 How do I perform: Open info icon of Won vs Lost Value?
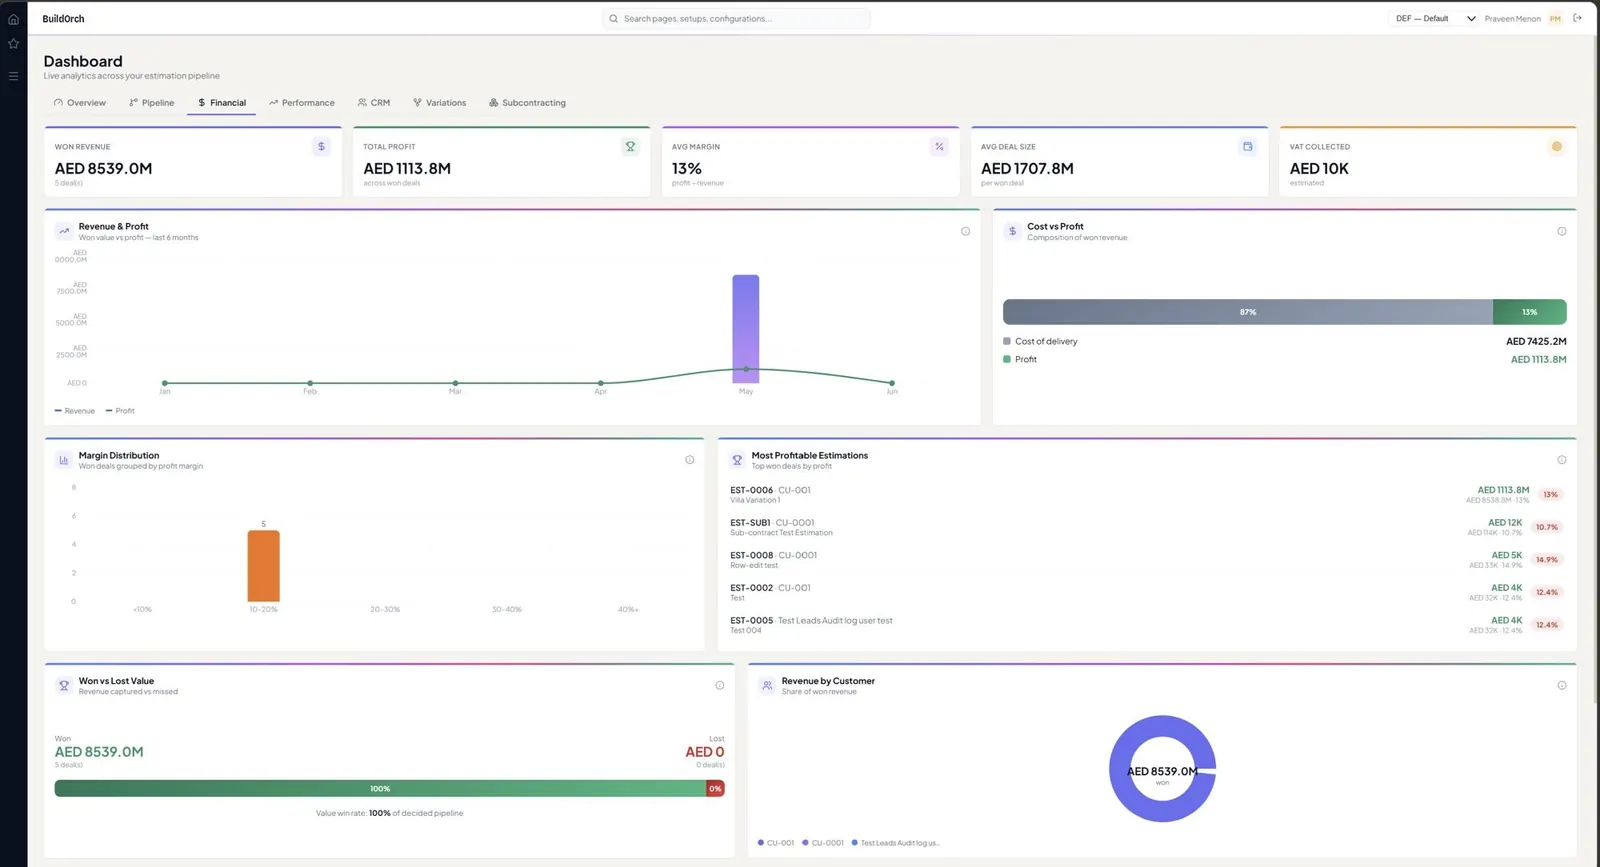pyautogui.click(x=719, y=685)
